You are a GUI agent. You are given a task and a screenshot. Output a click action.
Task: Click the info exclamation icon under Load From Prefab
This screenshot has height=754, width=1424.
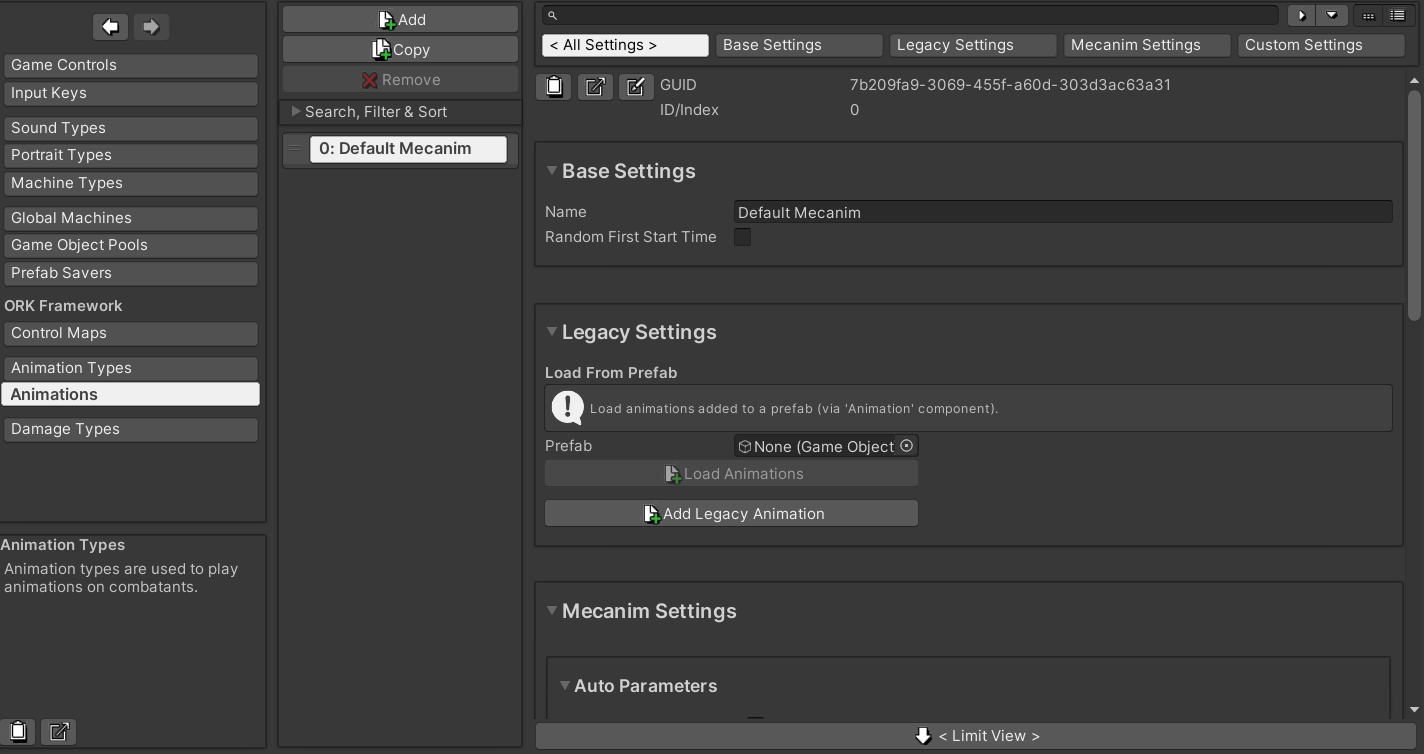pyautogui.click(x=568, y=408)
